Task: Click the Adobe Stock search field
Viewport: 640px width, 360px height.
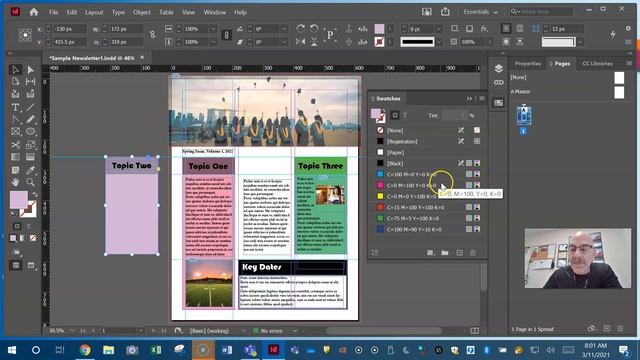Action: (541, 12)
